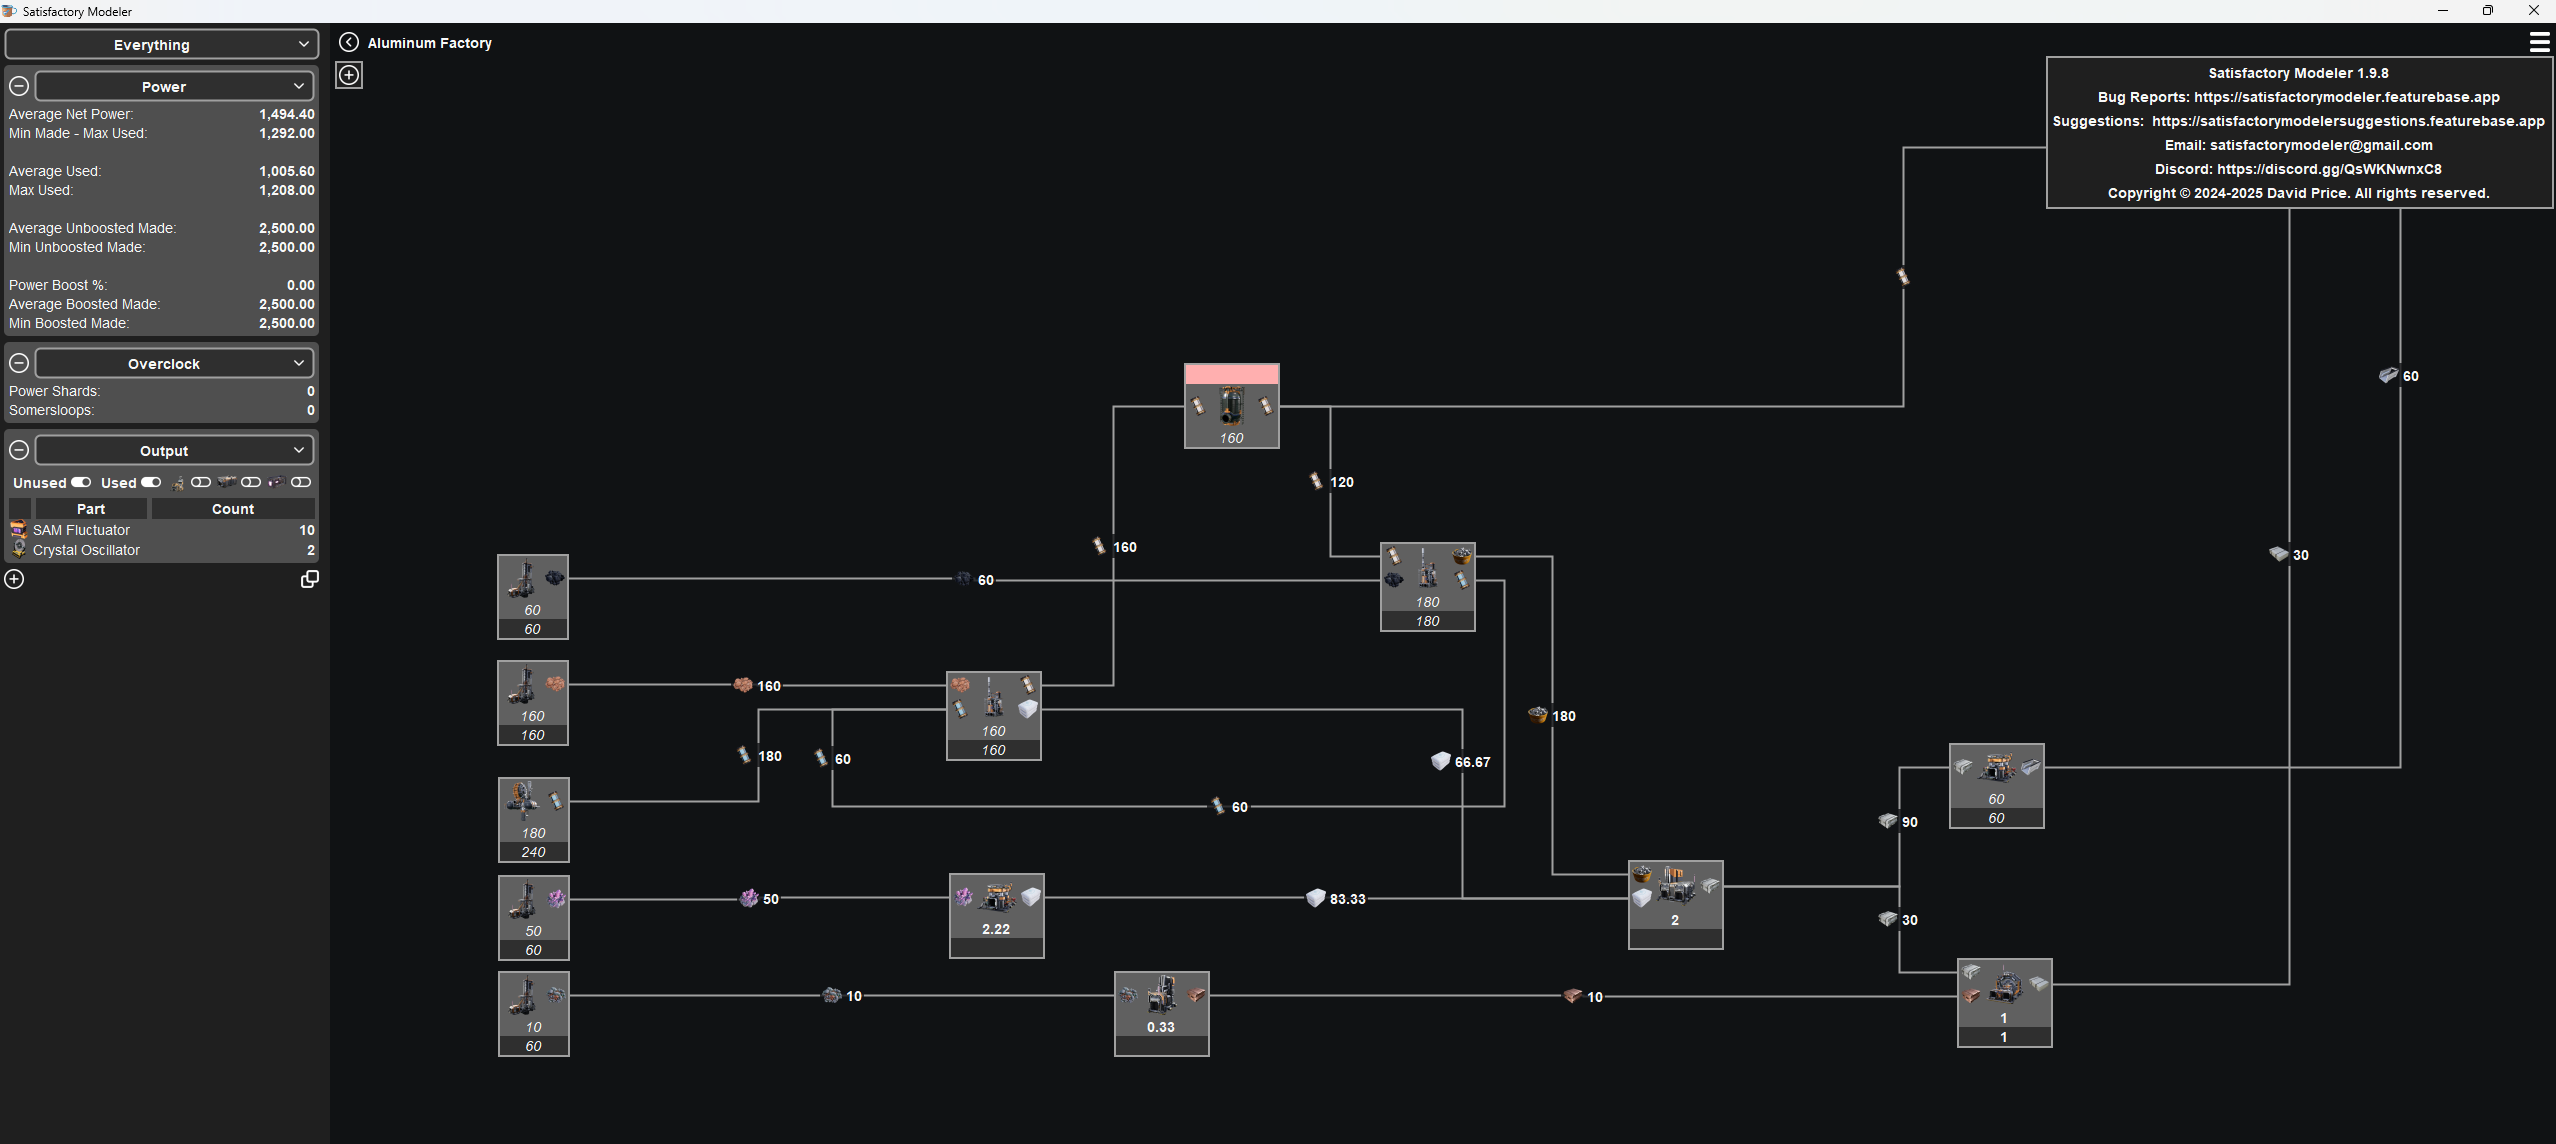Sort by the Part column header
The height and width of the screenshot is (1144, 2556).
[x=91, y=508]
